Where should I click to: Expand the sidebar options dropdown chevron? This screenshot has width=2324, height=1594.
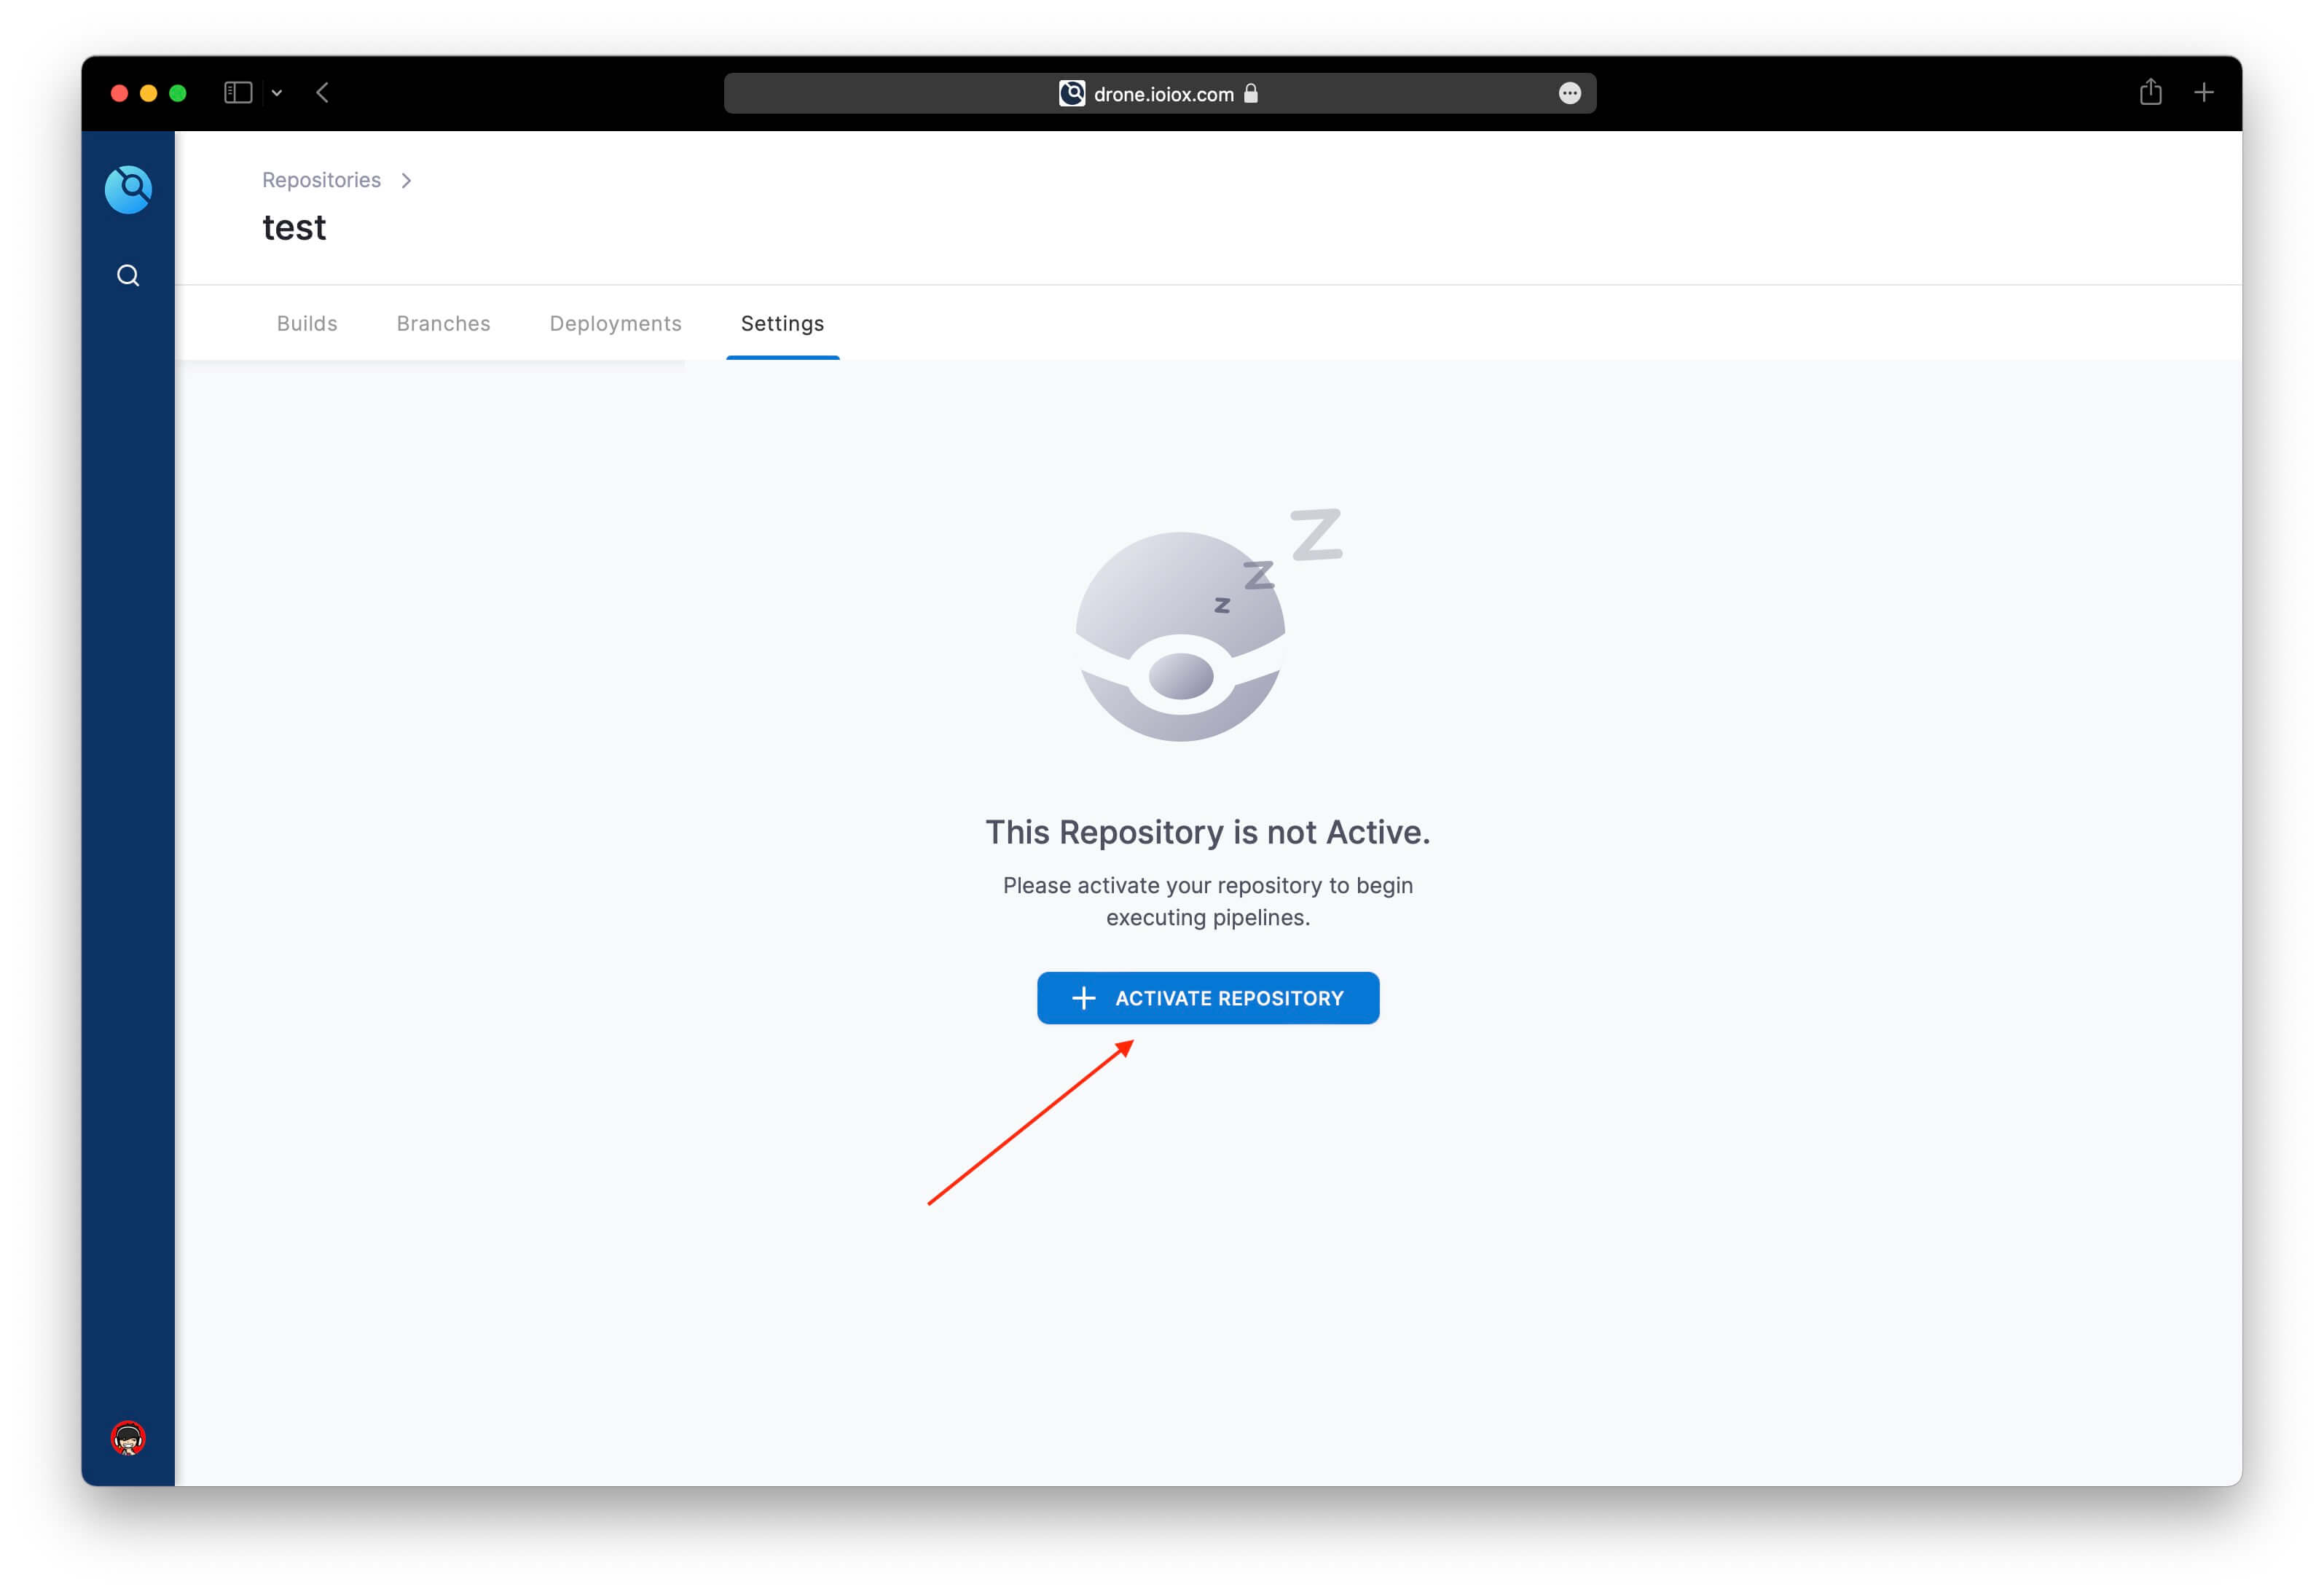tap(277, 93)
